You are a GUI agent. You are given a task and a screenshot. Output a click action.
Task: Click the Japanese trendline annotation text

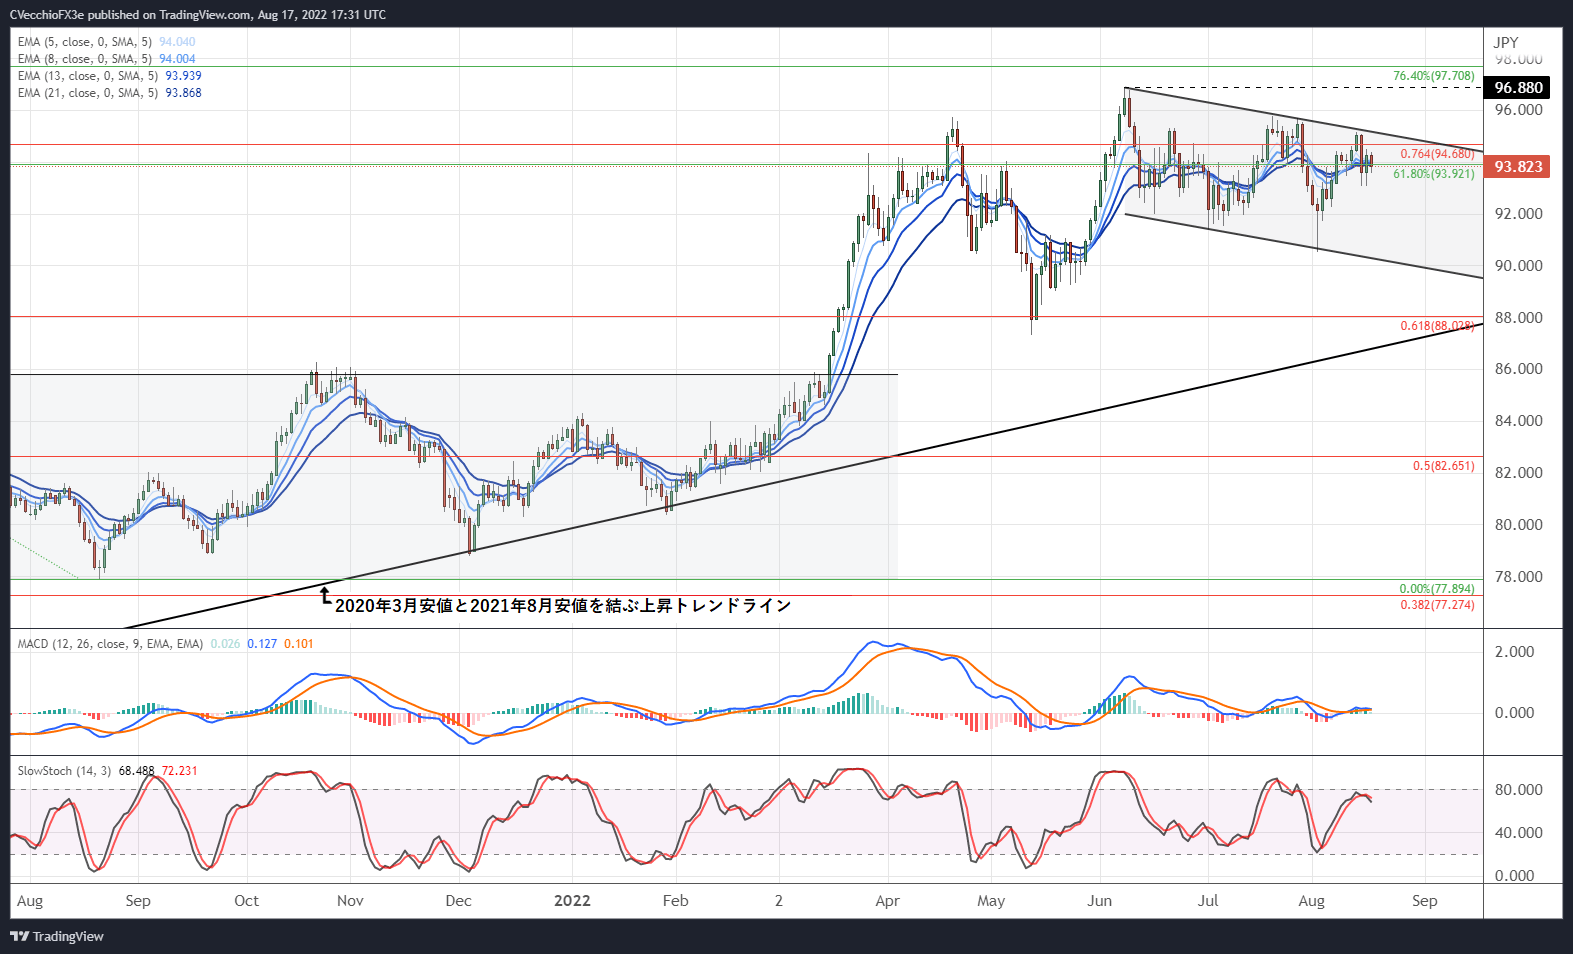(562, 605)
